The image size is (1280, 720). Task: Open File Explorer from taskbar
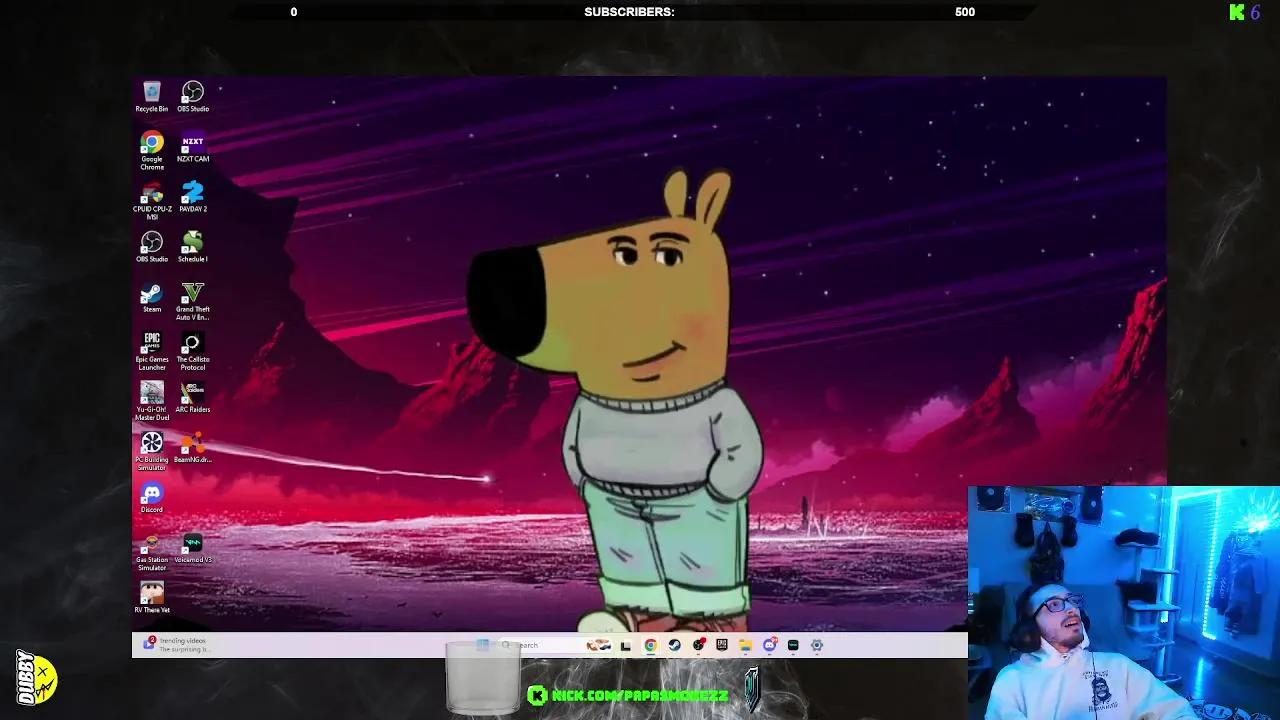[x=746, y=645]
